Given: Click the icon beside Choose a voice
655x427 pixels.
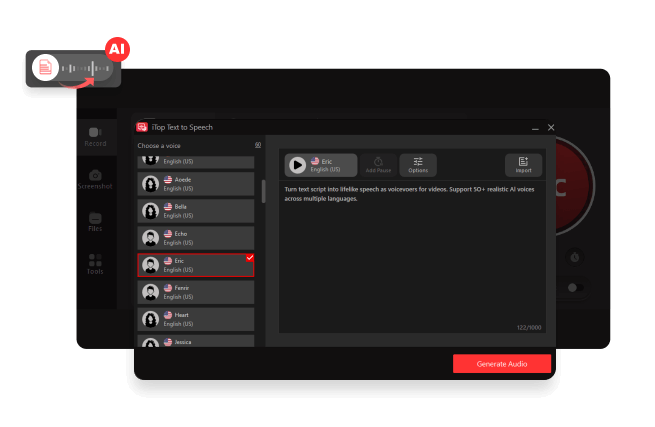Looking at the screenshot, I should pos(258,146).
